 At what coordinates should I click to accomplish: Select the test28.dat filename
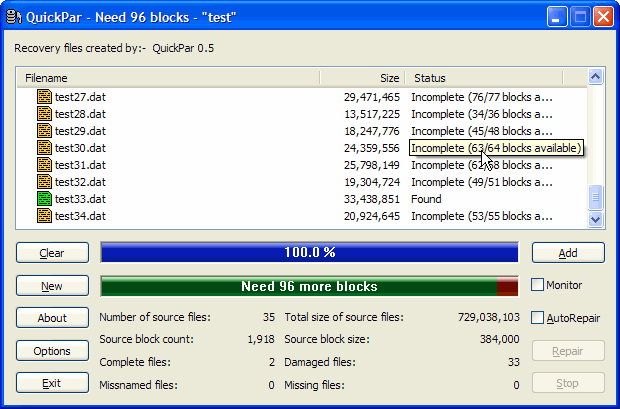(x=80, y=114)
